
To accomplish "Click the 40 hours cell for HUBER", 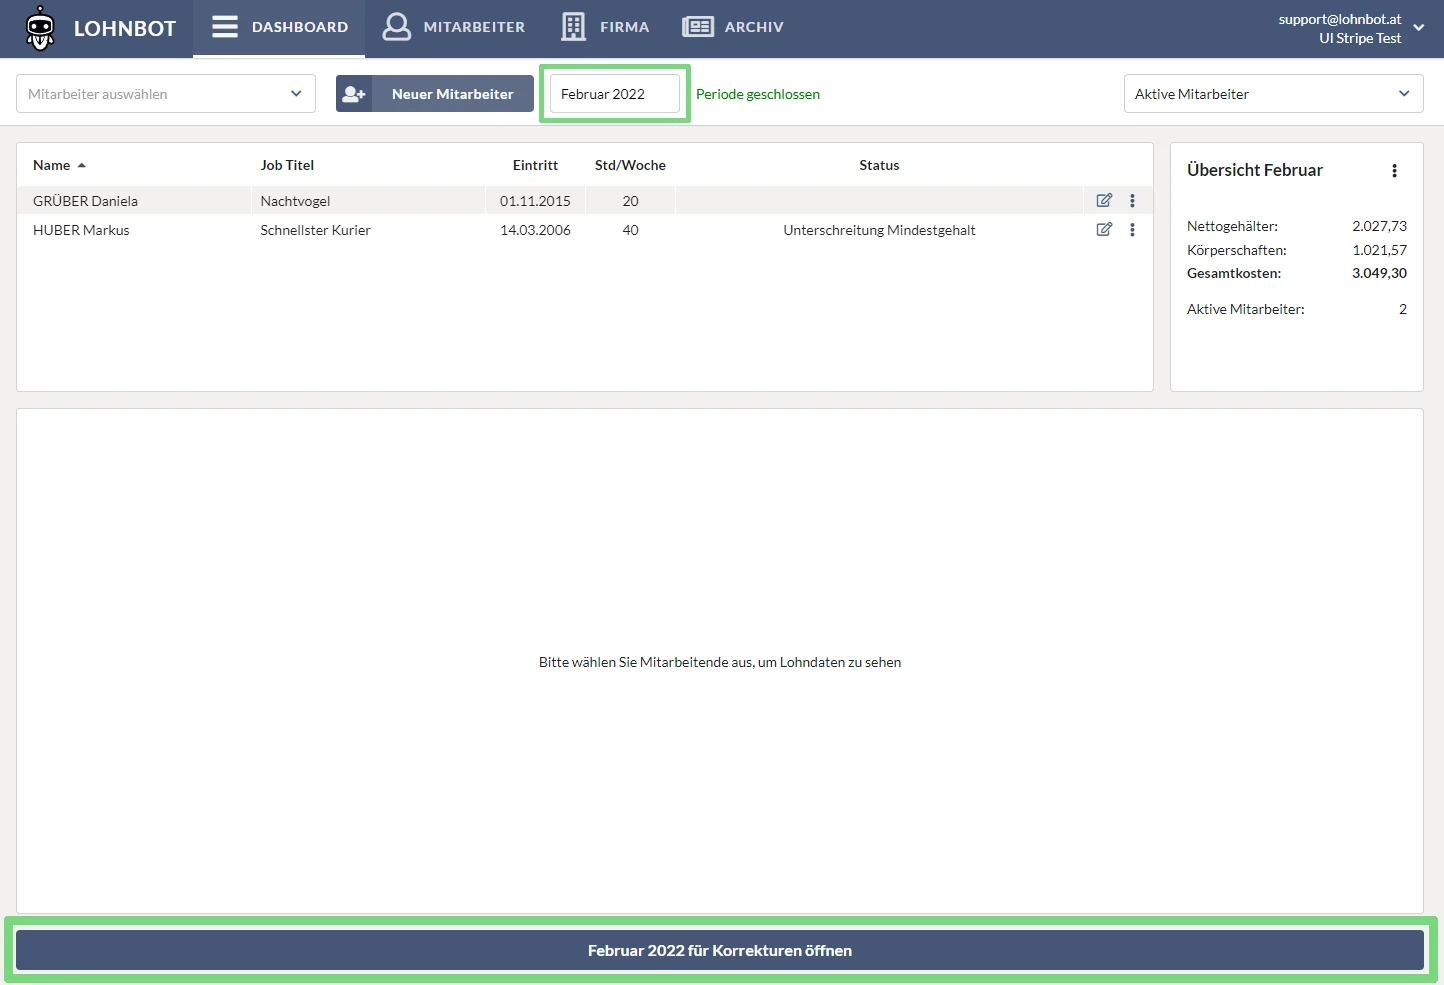I will (630, 230).
